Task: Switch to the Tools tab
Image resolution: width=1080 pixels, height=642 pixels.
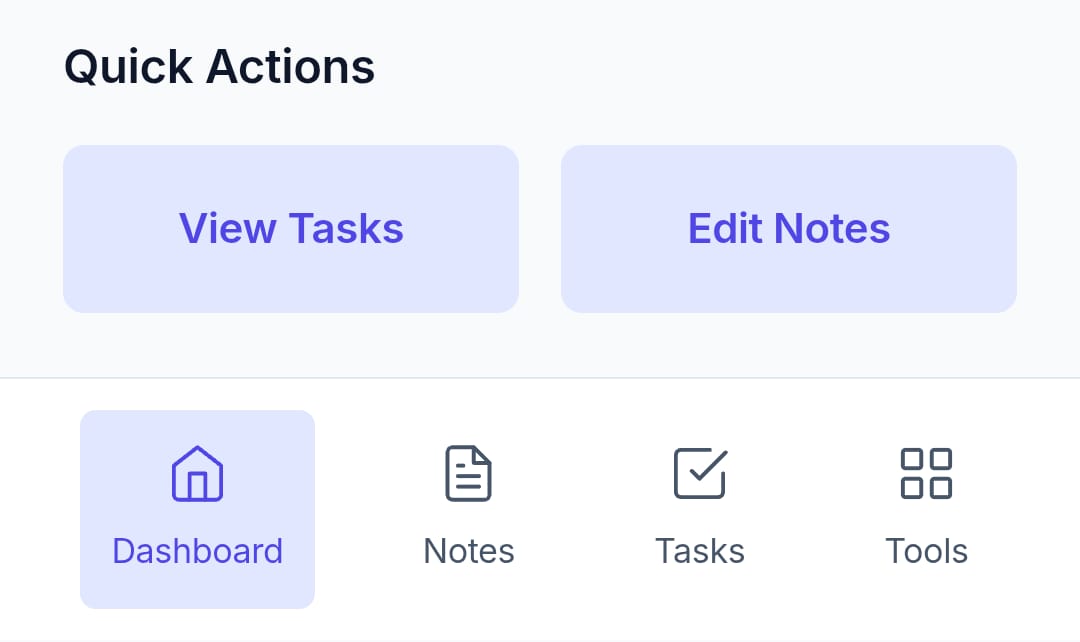Action: pos(926,510)
